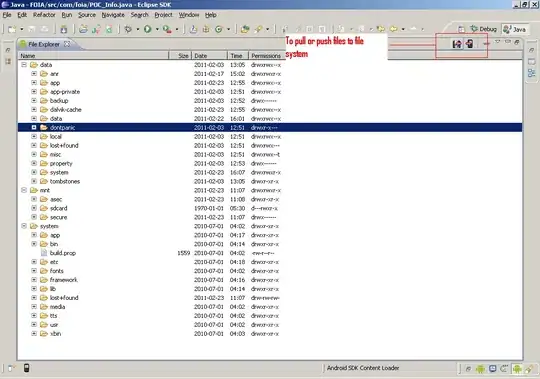Open the Run dropdown arrow in the toolbar
The image size is (540, 379).
click(157, 29)
